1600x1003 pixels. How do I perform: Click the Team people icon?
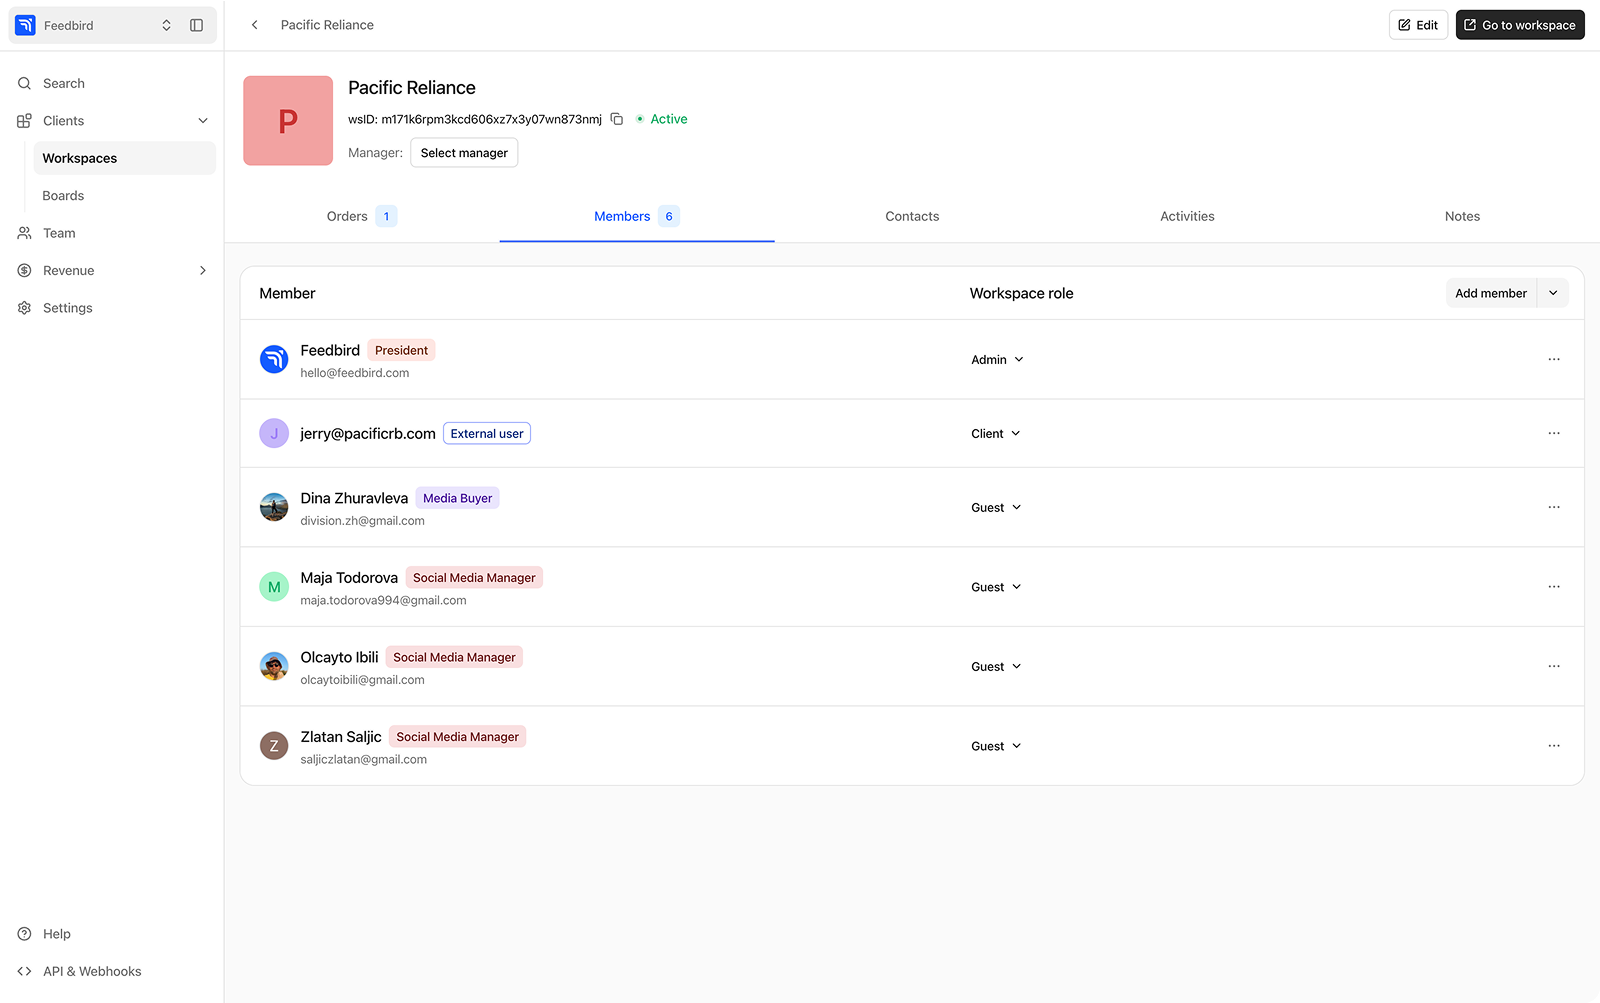pyautogui.click(x=25, y=233)
